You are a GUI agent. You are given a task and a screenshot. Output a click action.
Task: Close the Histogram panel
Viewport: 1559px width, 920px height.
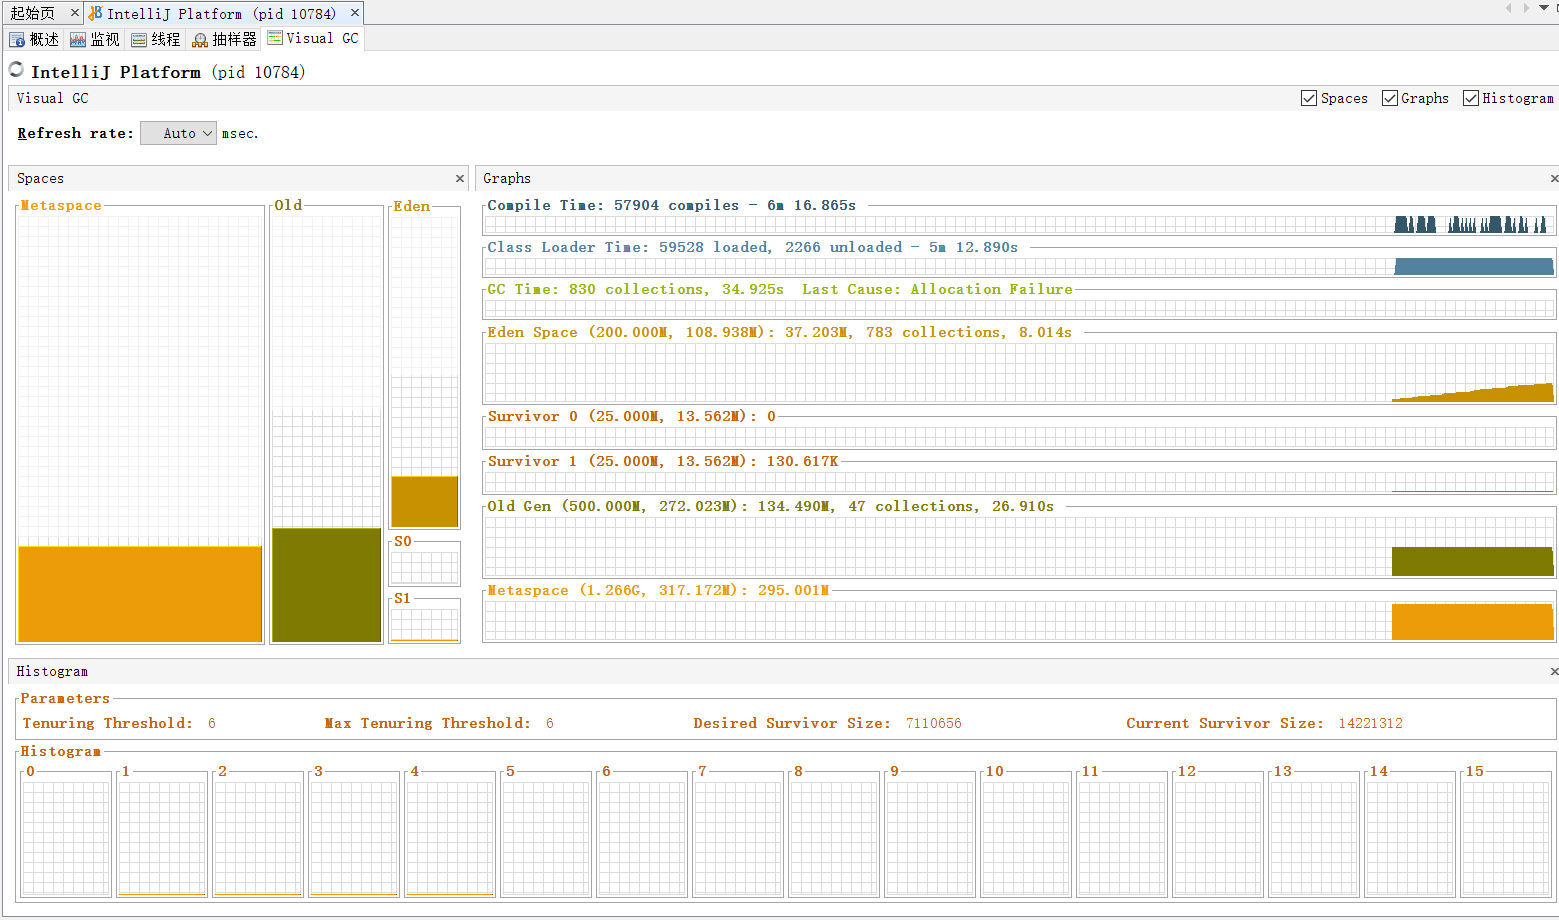1554,672
